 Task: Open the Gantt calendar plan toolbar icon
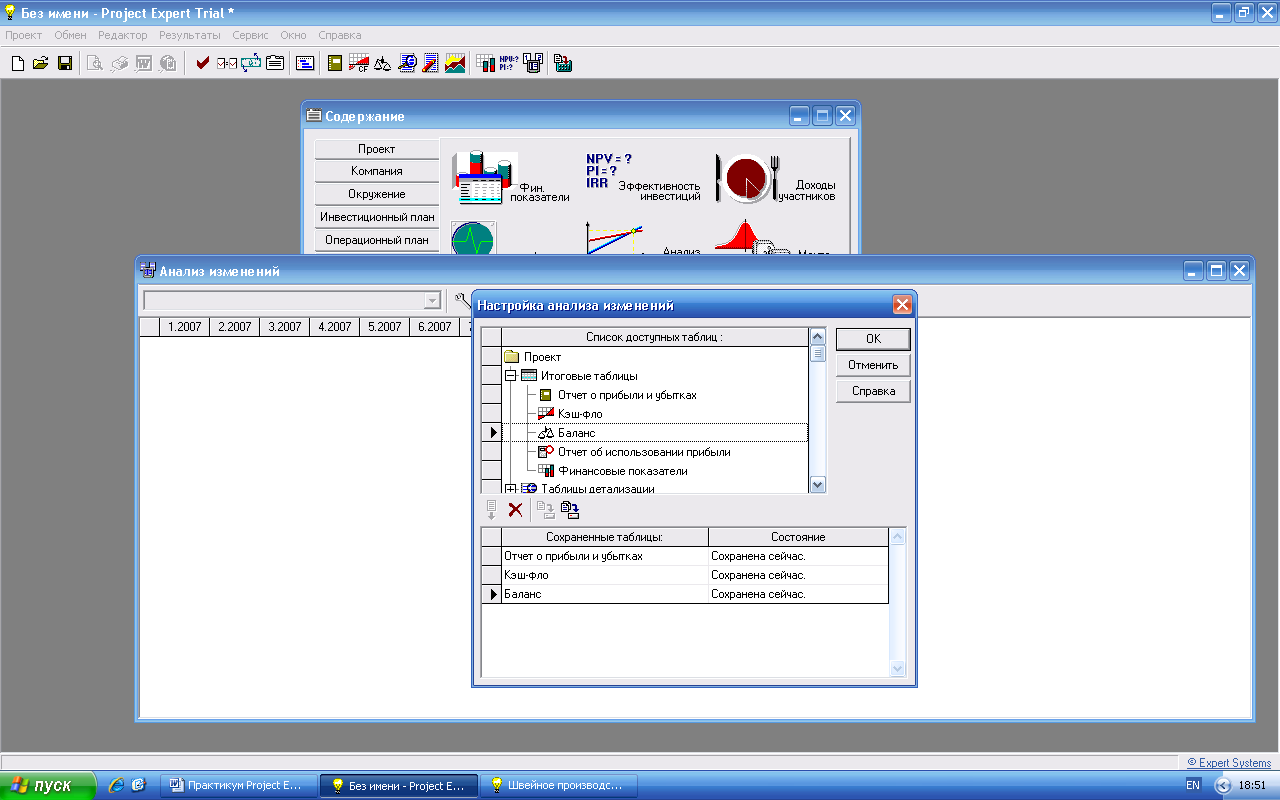(x=305, y=63)
